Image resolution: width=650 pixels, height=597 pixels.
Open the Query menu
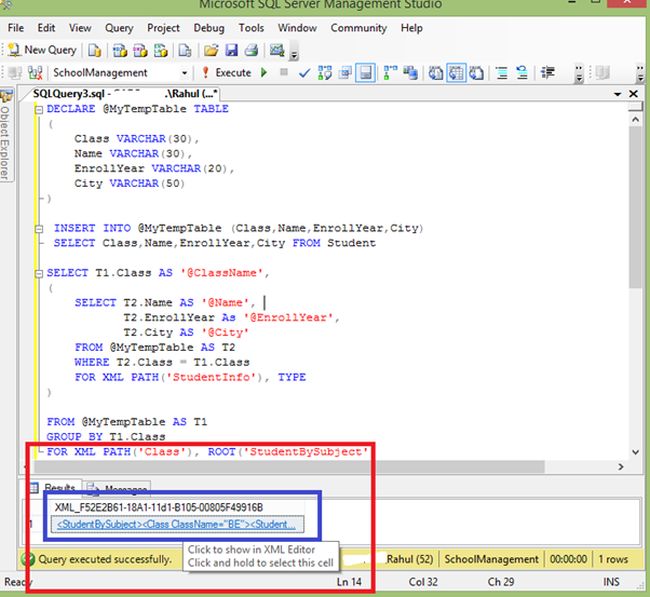pos(118,28)
